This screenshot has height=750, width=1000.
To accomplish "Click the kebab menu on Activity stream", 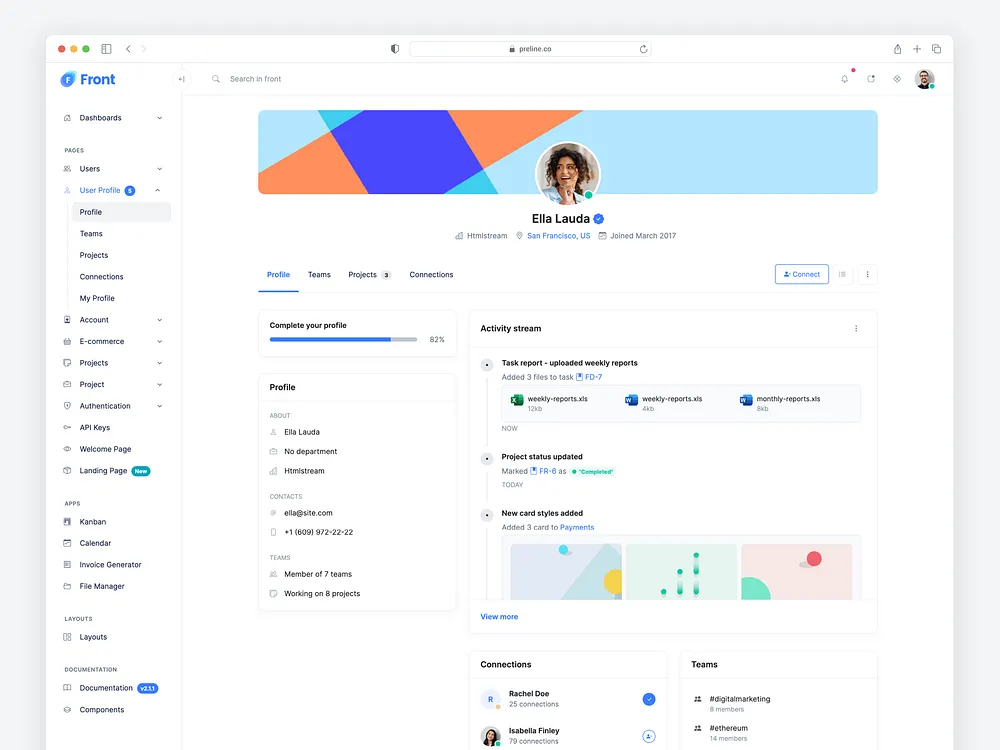I will pos(855,328).
